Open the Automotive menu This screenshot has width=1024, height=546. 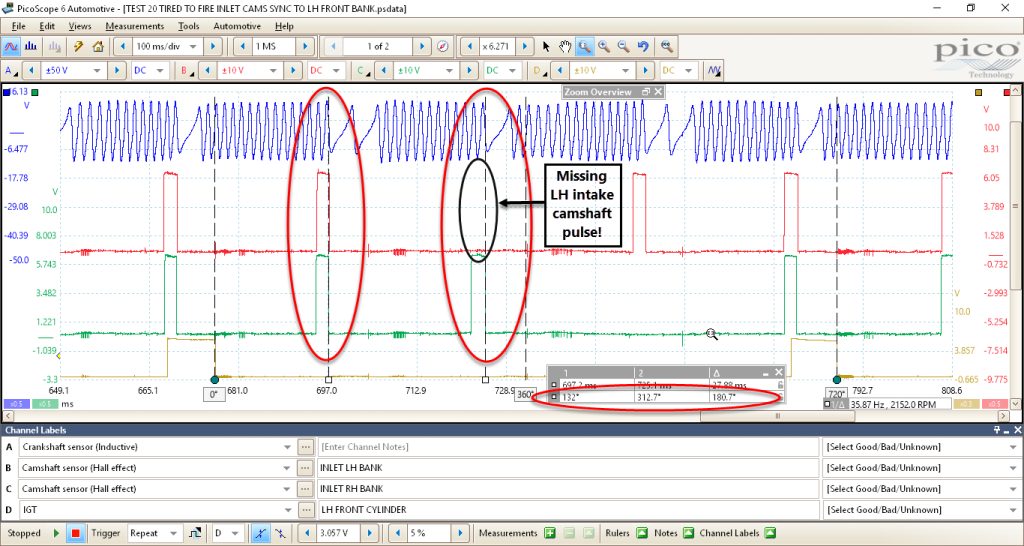point(237,26)
